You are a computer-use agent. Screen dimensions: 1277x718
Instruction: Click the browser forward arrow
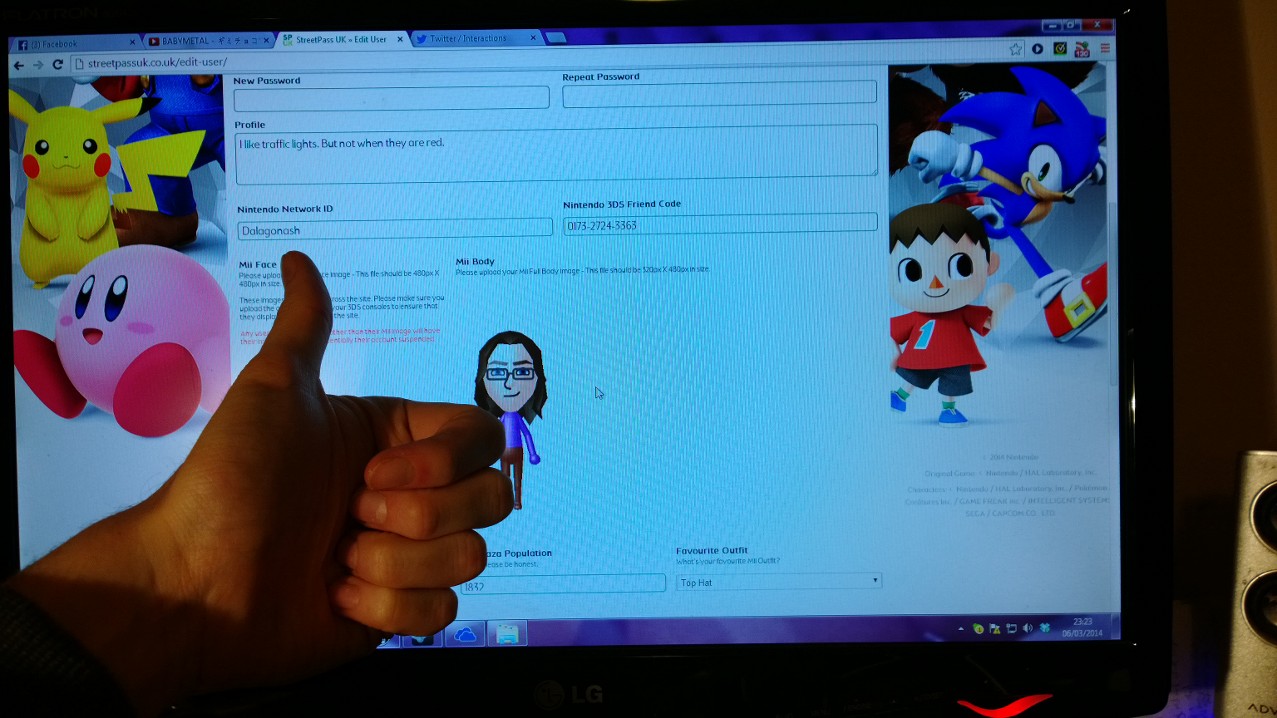[x=38, y=65]
